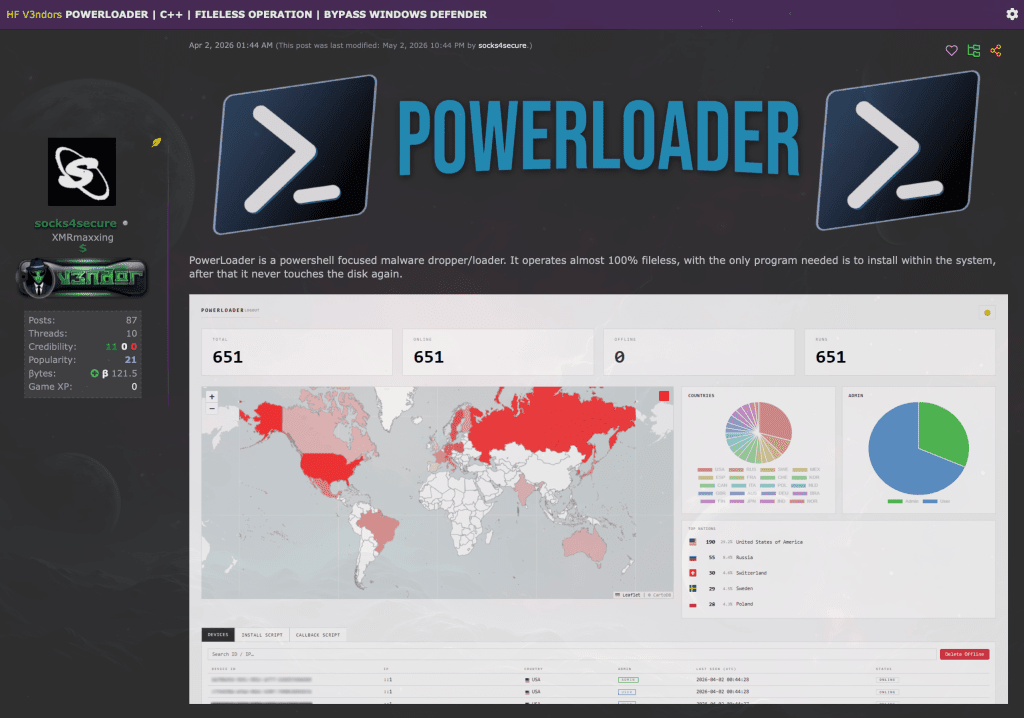Image resolution: width=1024 pixels, height=718 pixels.
Task: Click the Bytes amount 121.5
Action: click(x=124, y=374)
